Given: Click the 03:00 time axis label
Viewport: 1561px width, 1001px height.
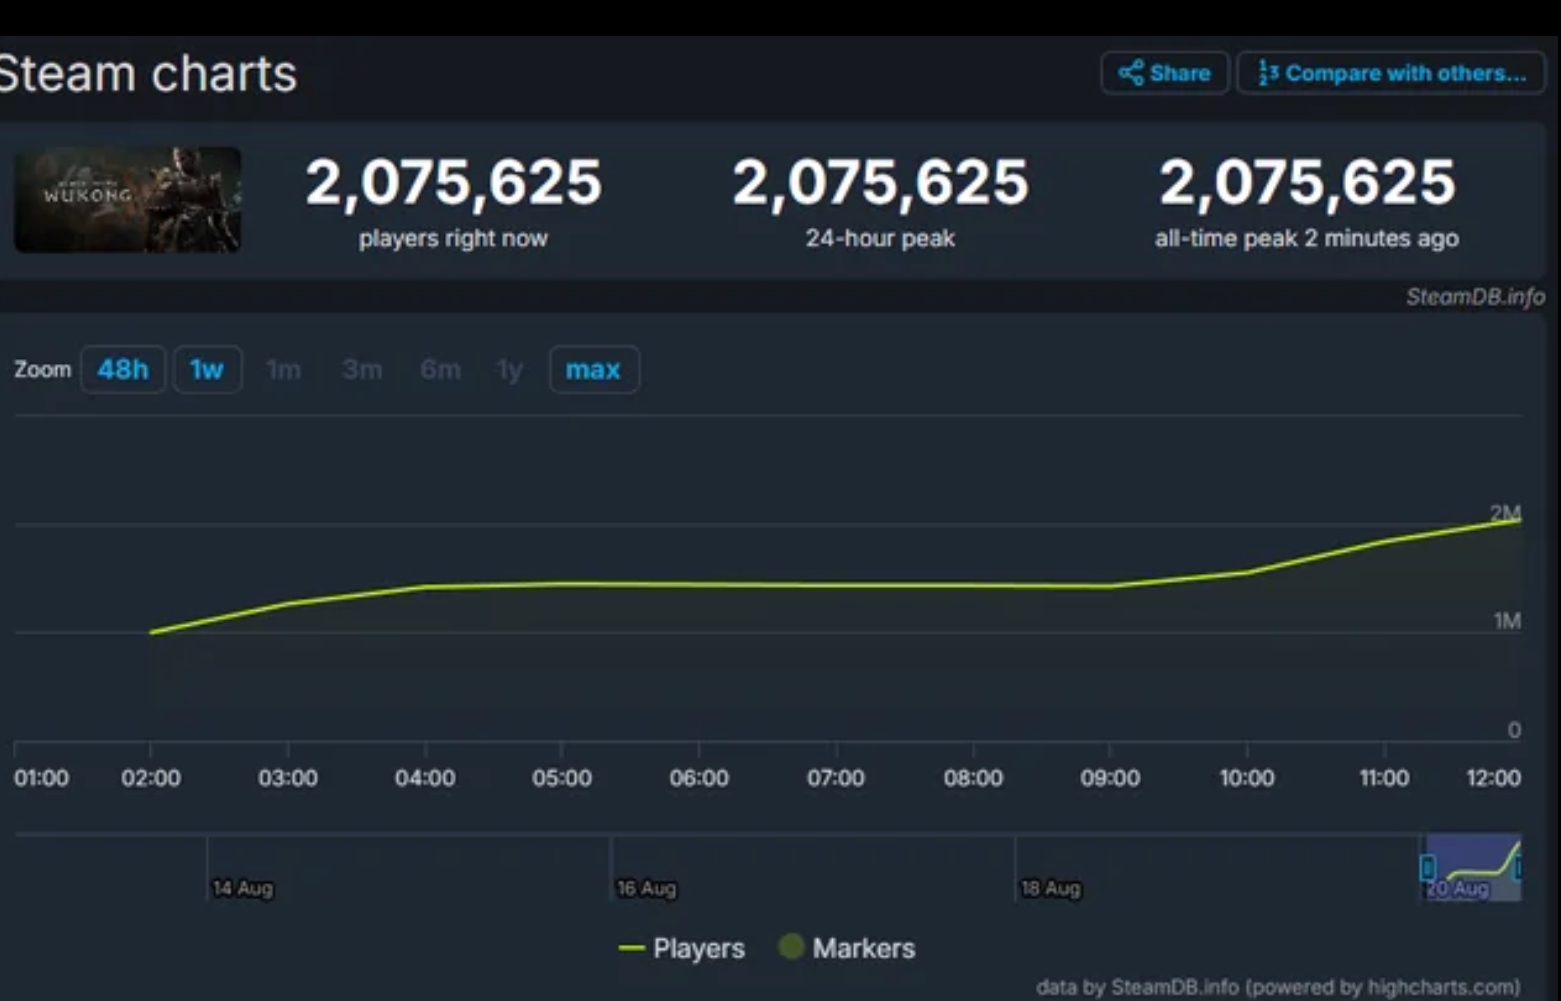Looking at the screenshot, I should pos(288,778).
